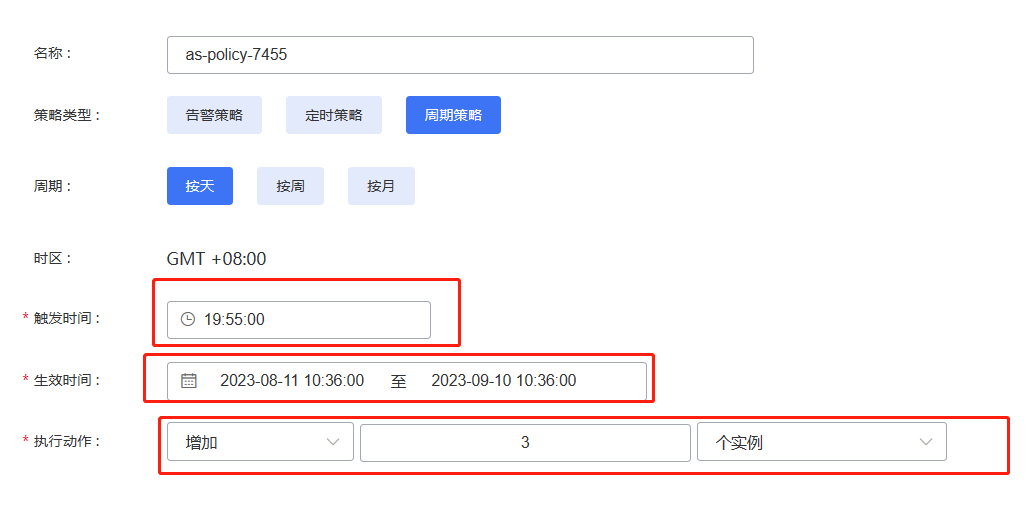
Task: Click the chevron arrow beside 增加
Action: 333,442
